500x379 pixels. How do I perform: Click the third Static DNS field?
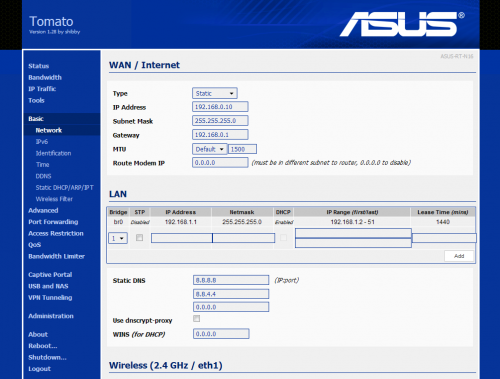(231, 307)
